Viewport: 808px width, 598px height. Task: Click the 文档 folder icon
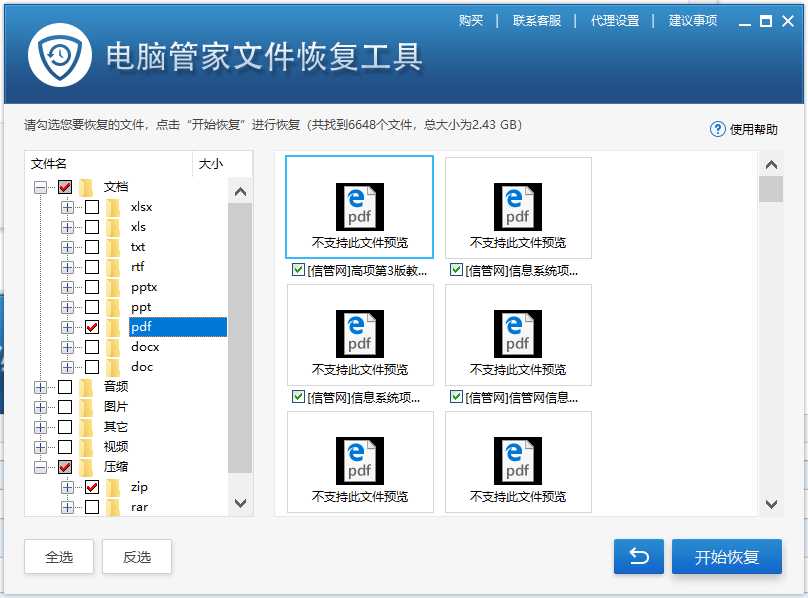click(x=86, y=187)
